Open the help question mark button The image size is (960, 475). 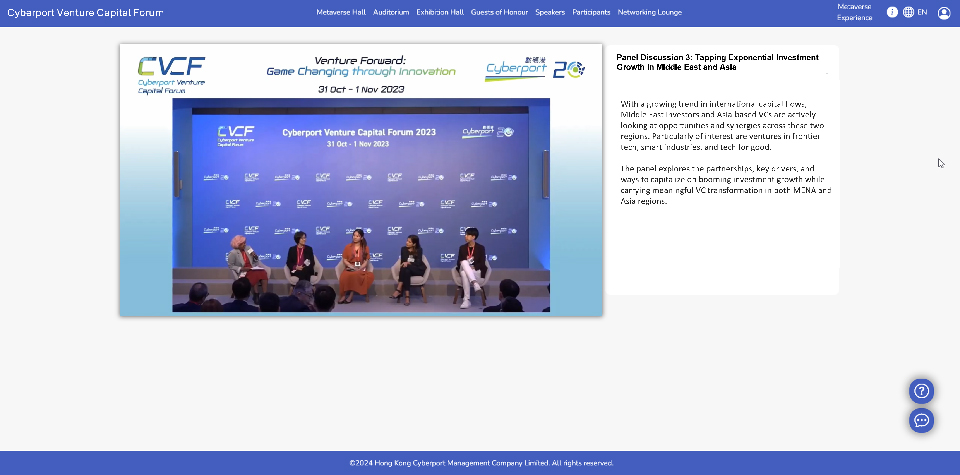[921, 391]
